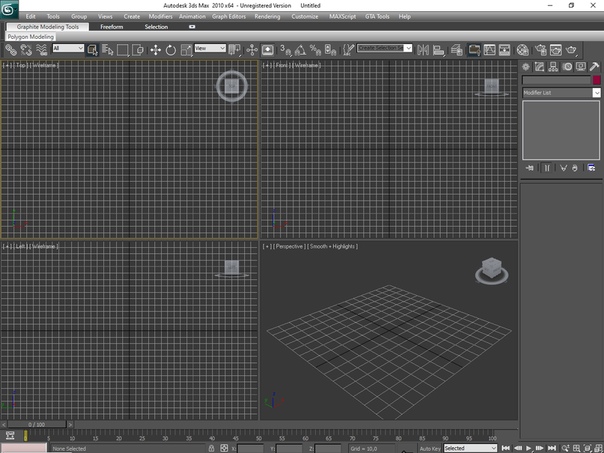This screenshot has height=453, width=604.
Task: Open the Rendering menu
Action: click(267, 17)
